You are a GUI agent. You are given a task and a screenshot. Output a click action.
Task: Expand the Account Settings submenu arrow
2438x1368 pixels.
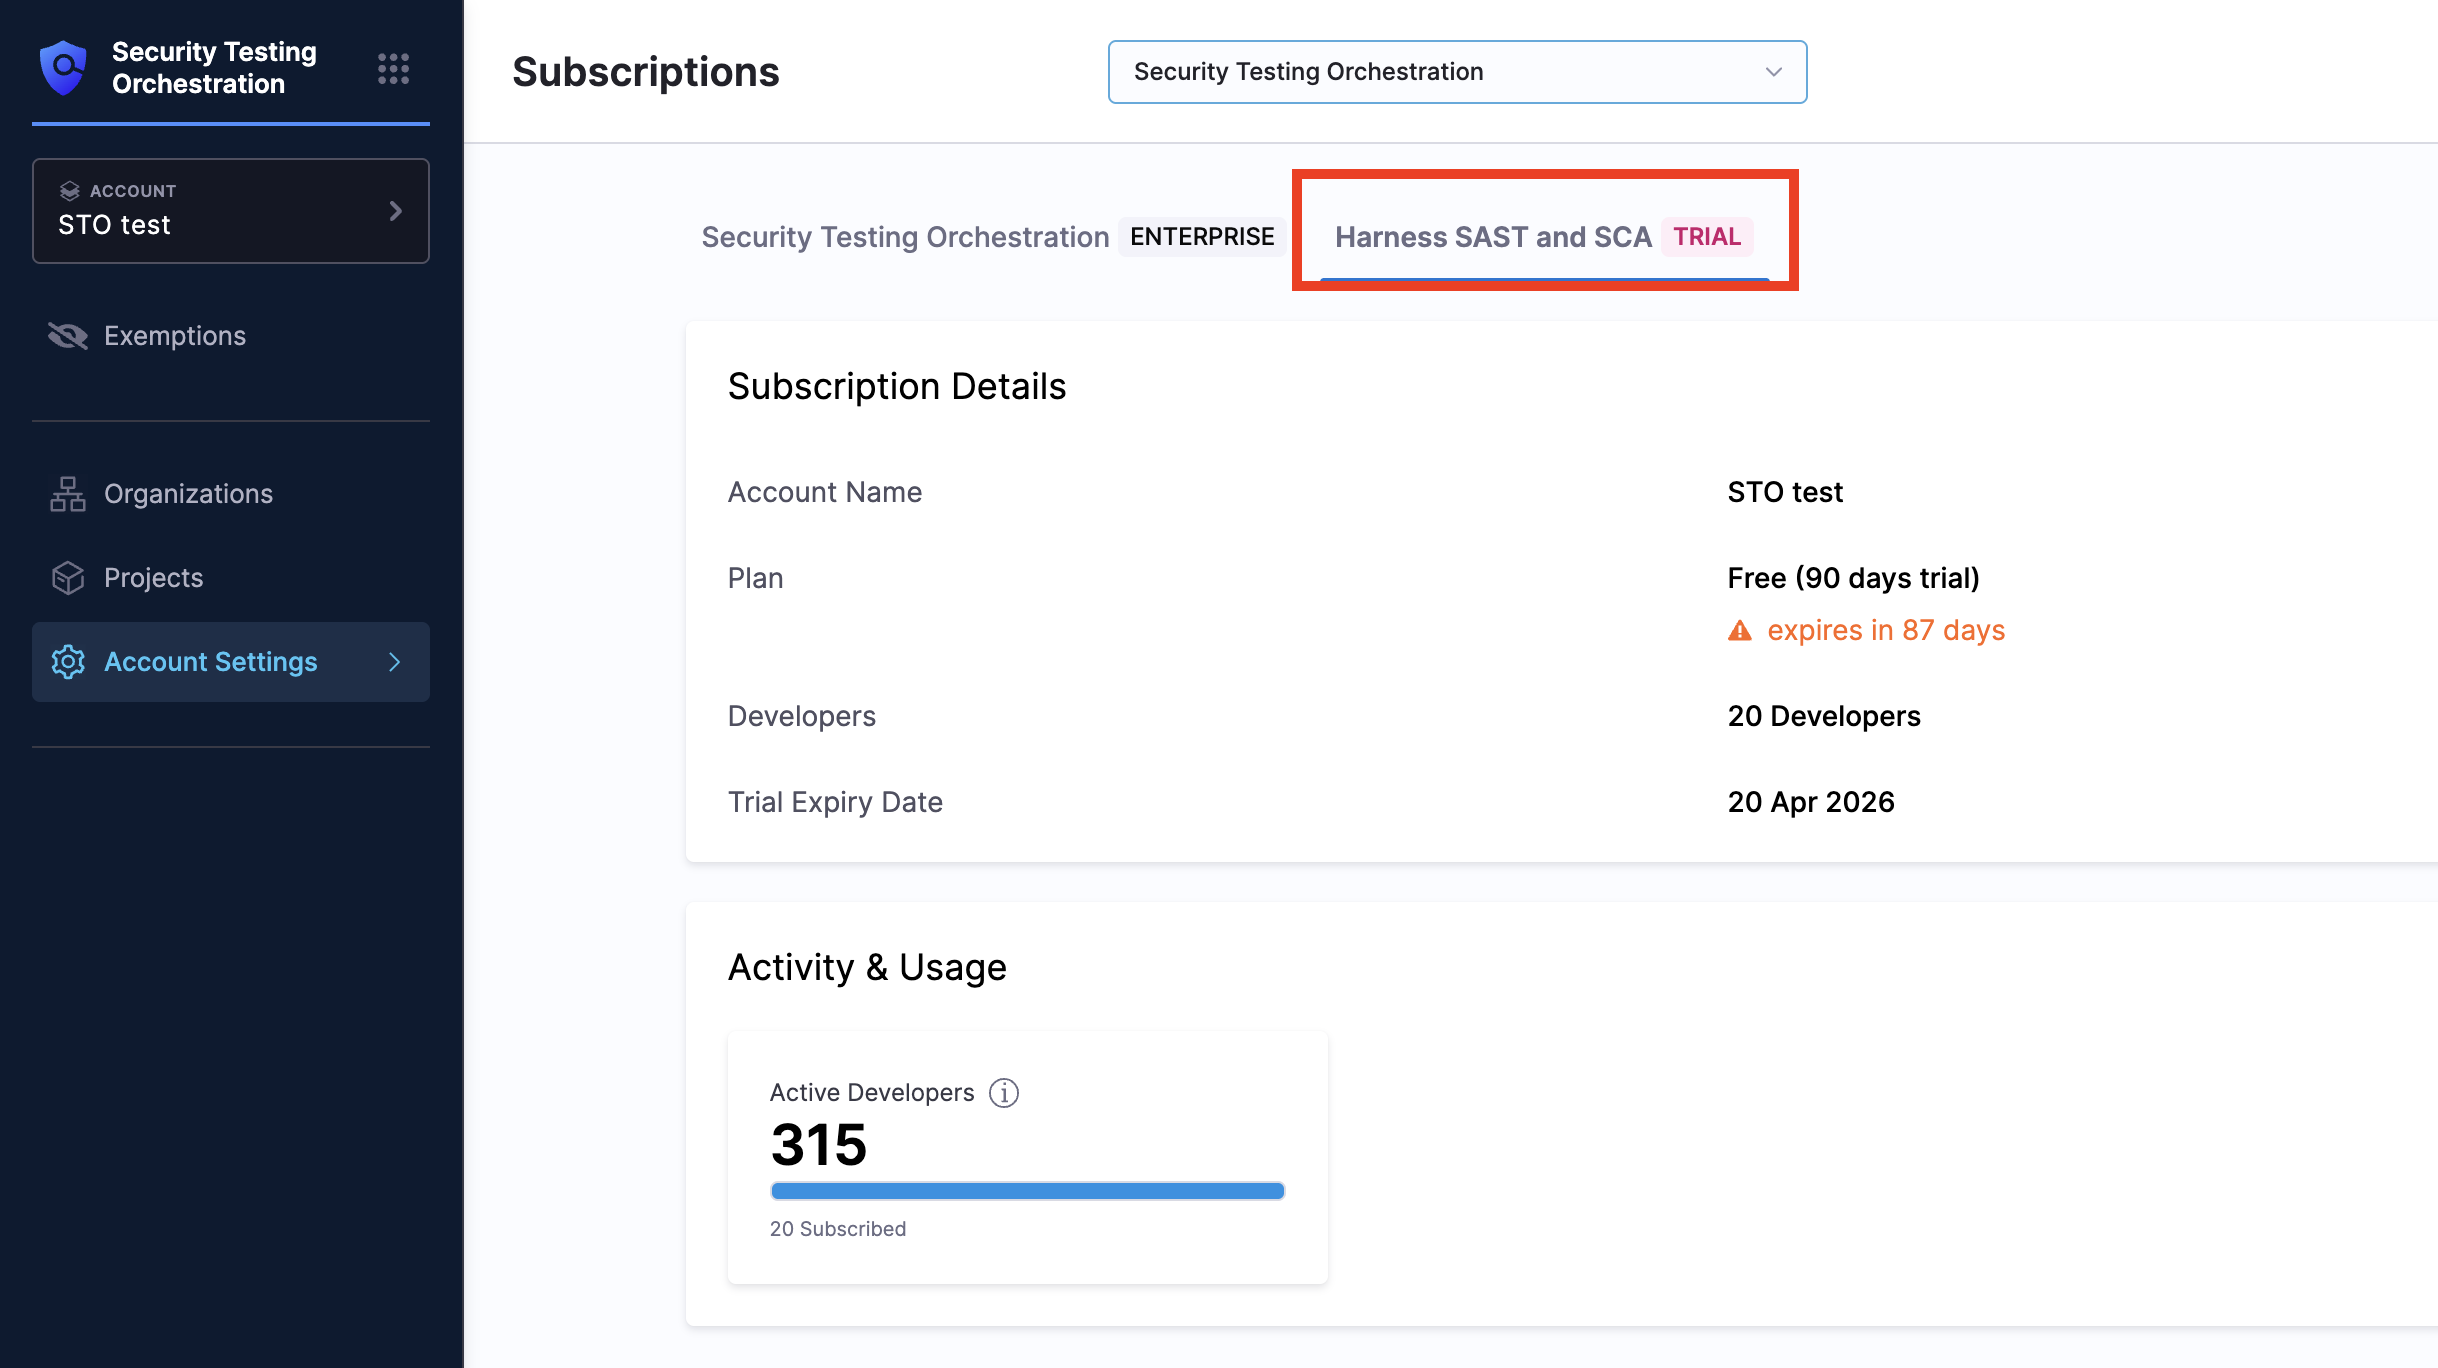click(394, 662)
